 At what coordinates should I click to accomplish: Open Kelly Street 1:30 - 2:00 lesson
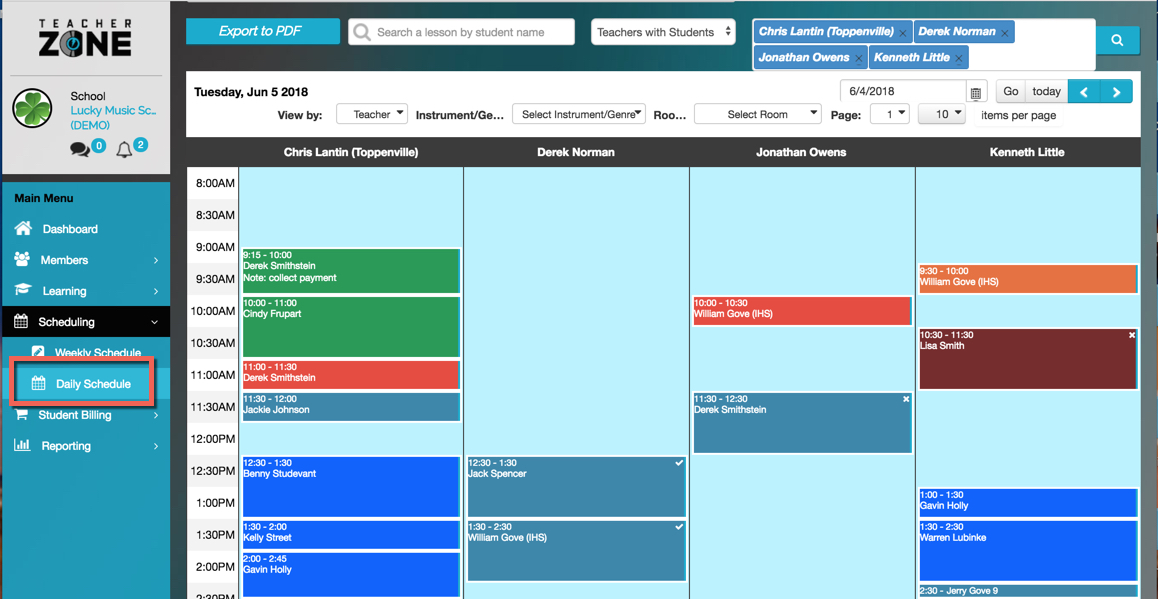click(x=351, y=535)
